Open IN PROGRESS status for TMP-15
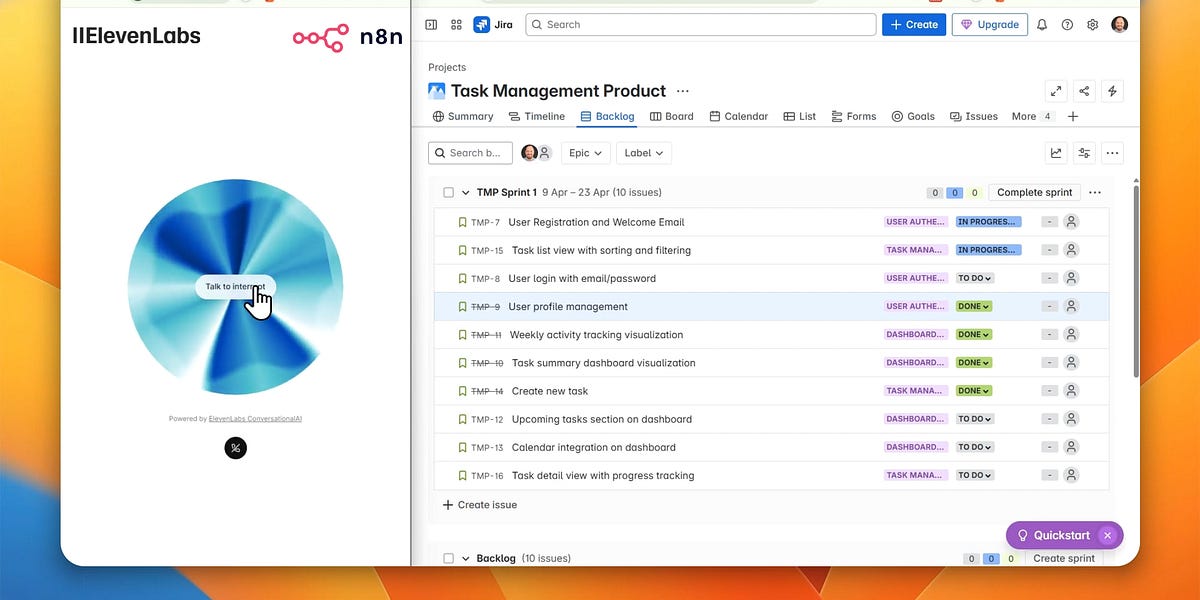The width and height of the screenshot is (1200, 600). coord(988,250)
